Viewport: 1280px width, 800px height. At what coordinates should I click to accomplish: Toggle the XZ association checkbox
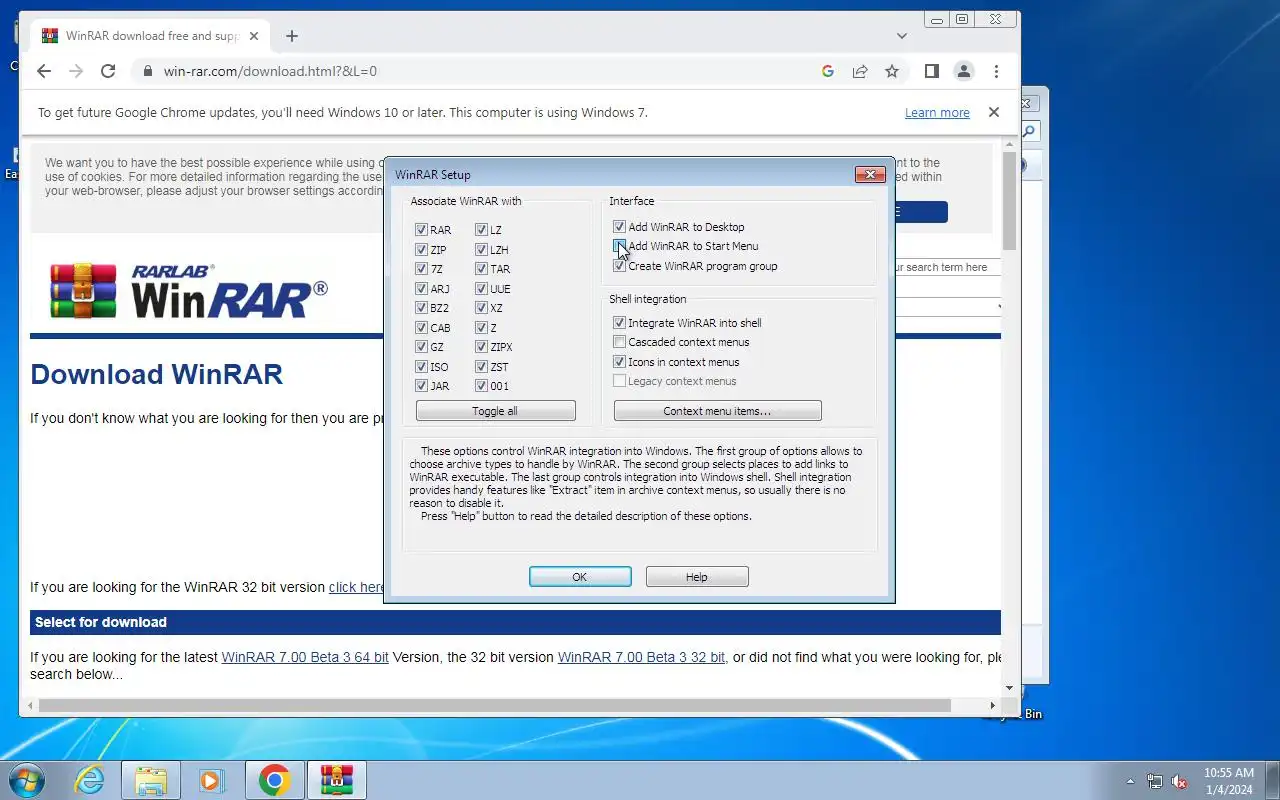[x=481, y=308]
